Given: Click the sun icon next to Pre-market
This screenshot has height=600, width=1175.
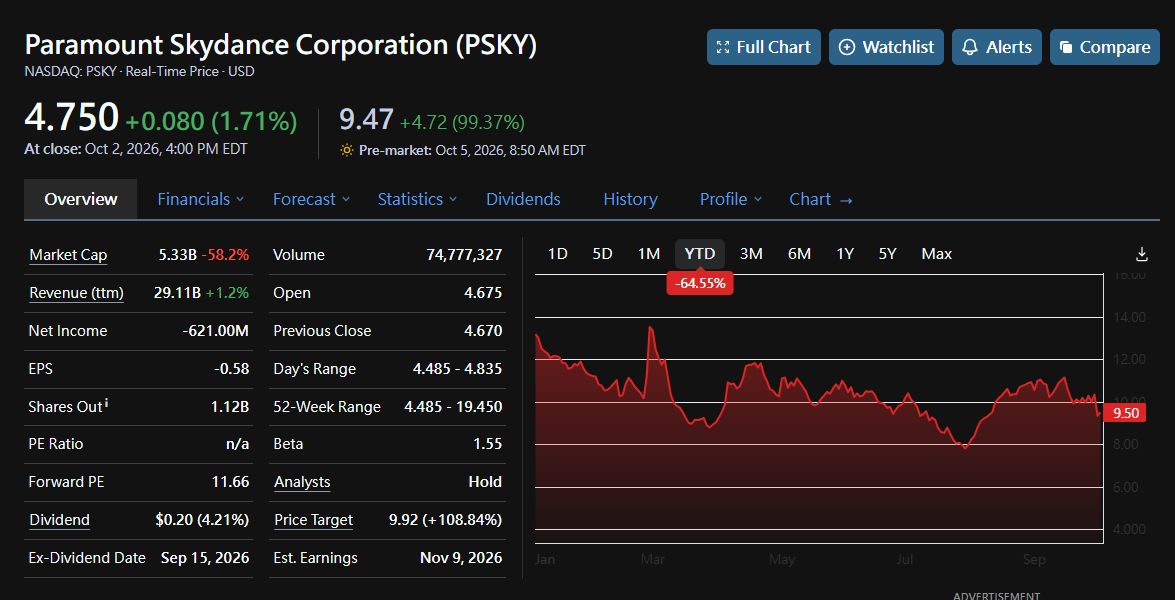Looking at the screenshot, I should coord(346,150).
